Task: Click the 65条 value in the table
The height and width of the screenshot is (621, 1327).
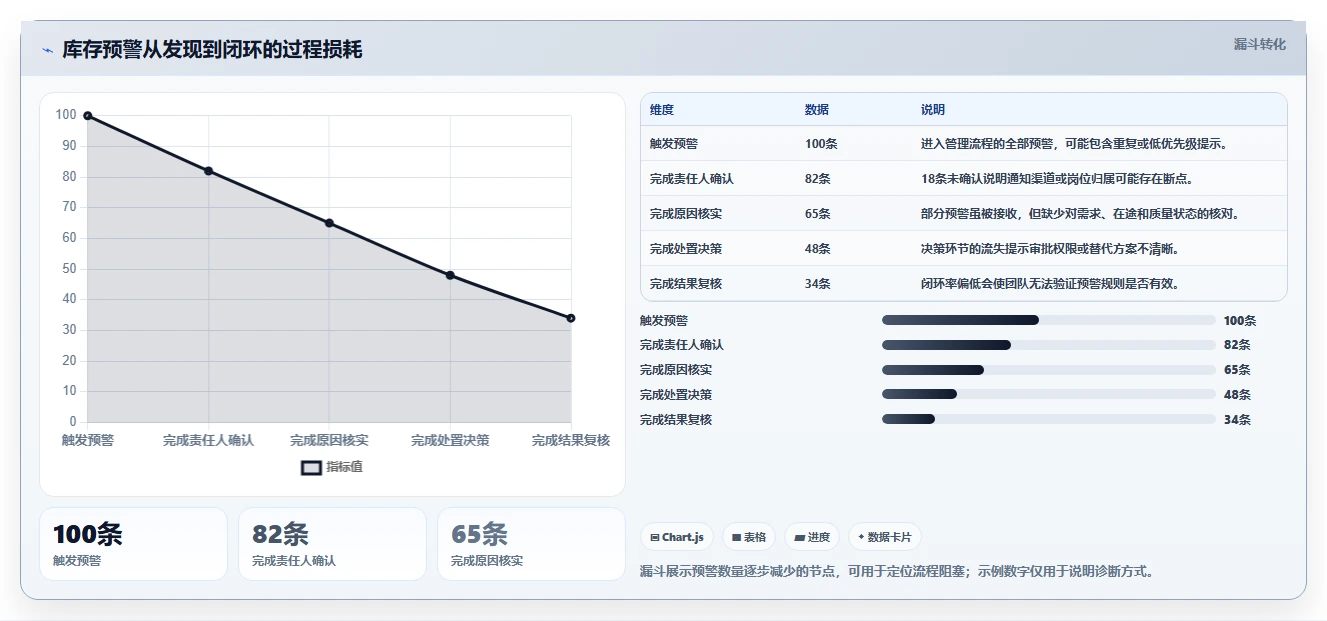Action: pos(818,214)
